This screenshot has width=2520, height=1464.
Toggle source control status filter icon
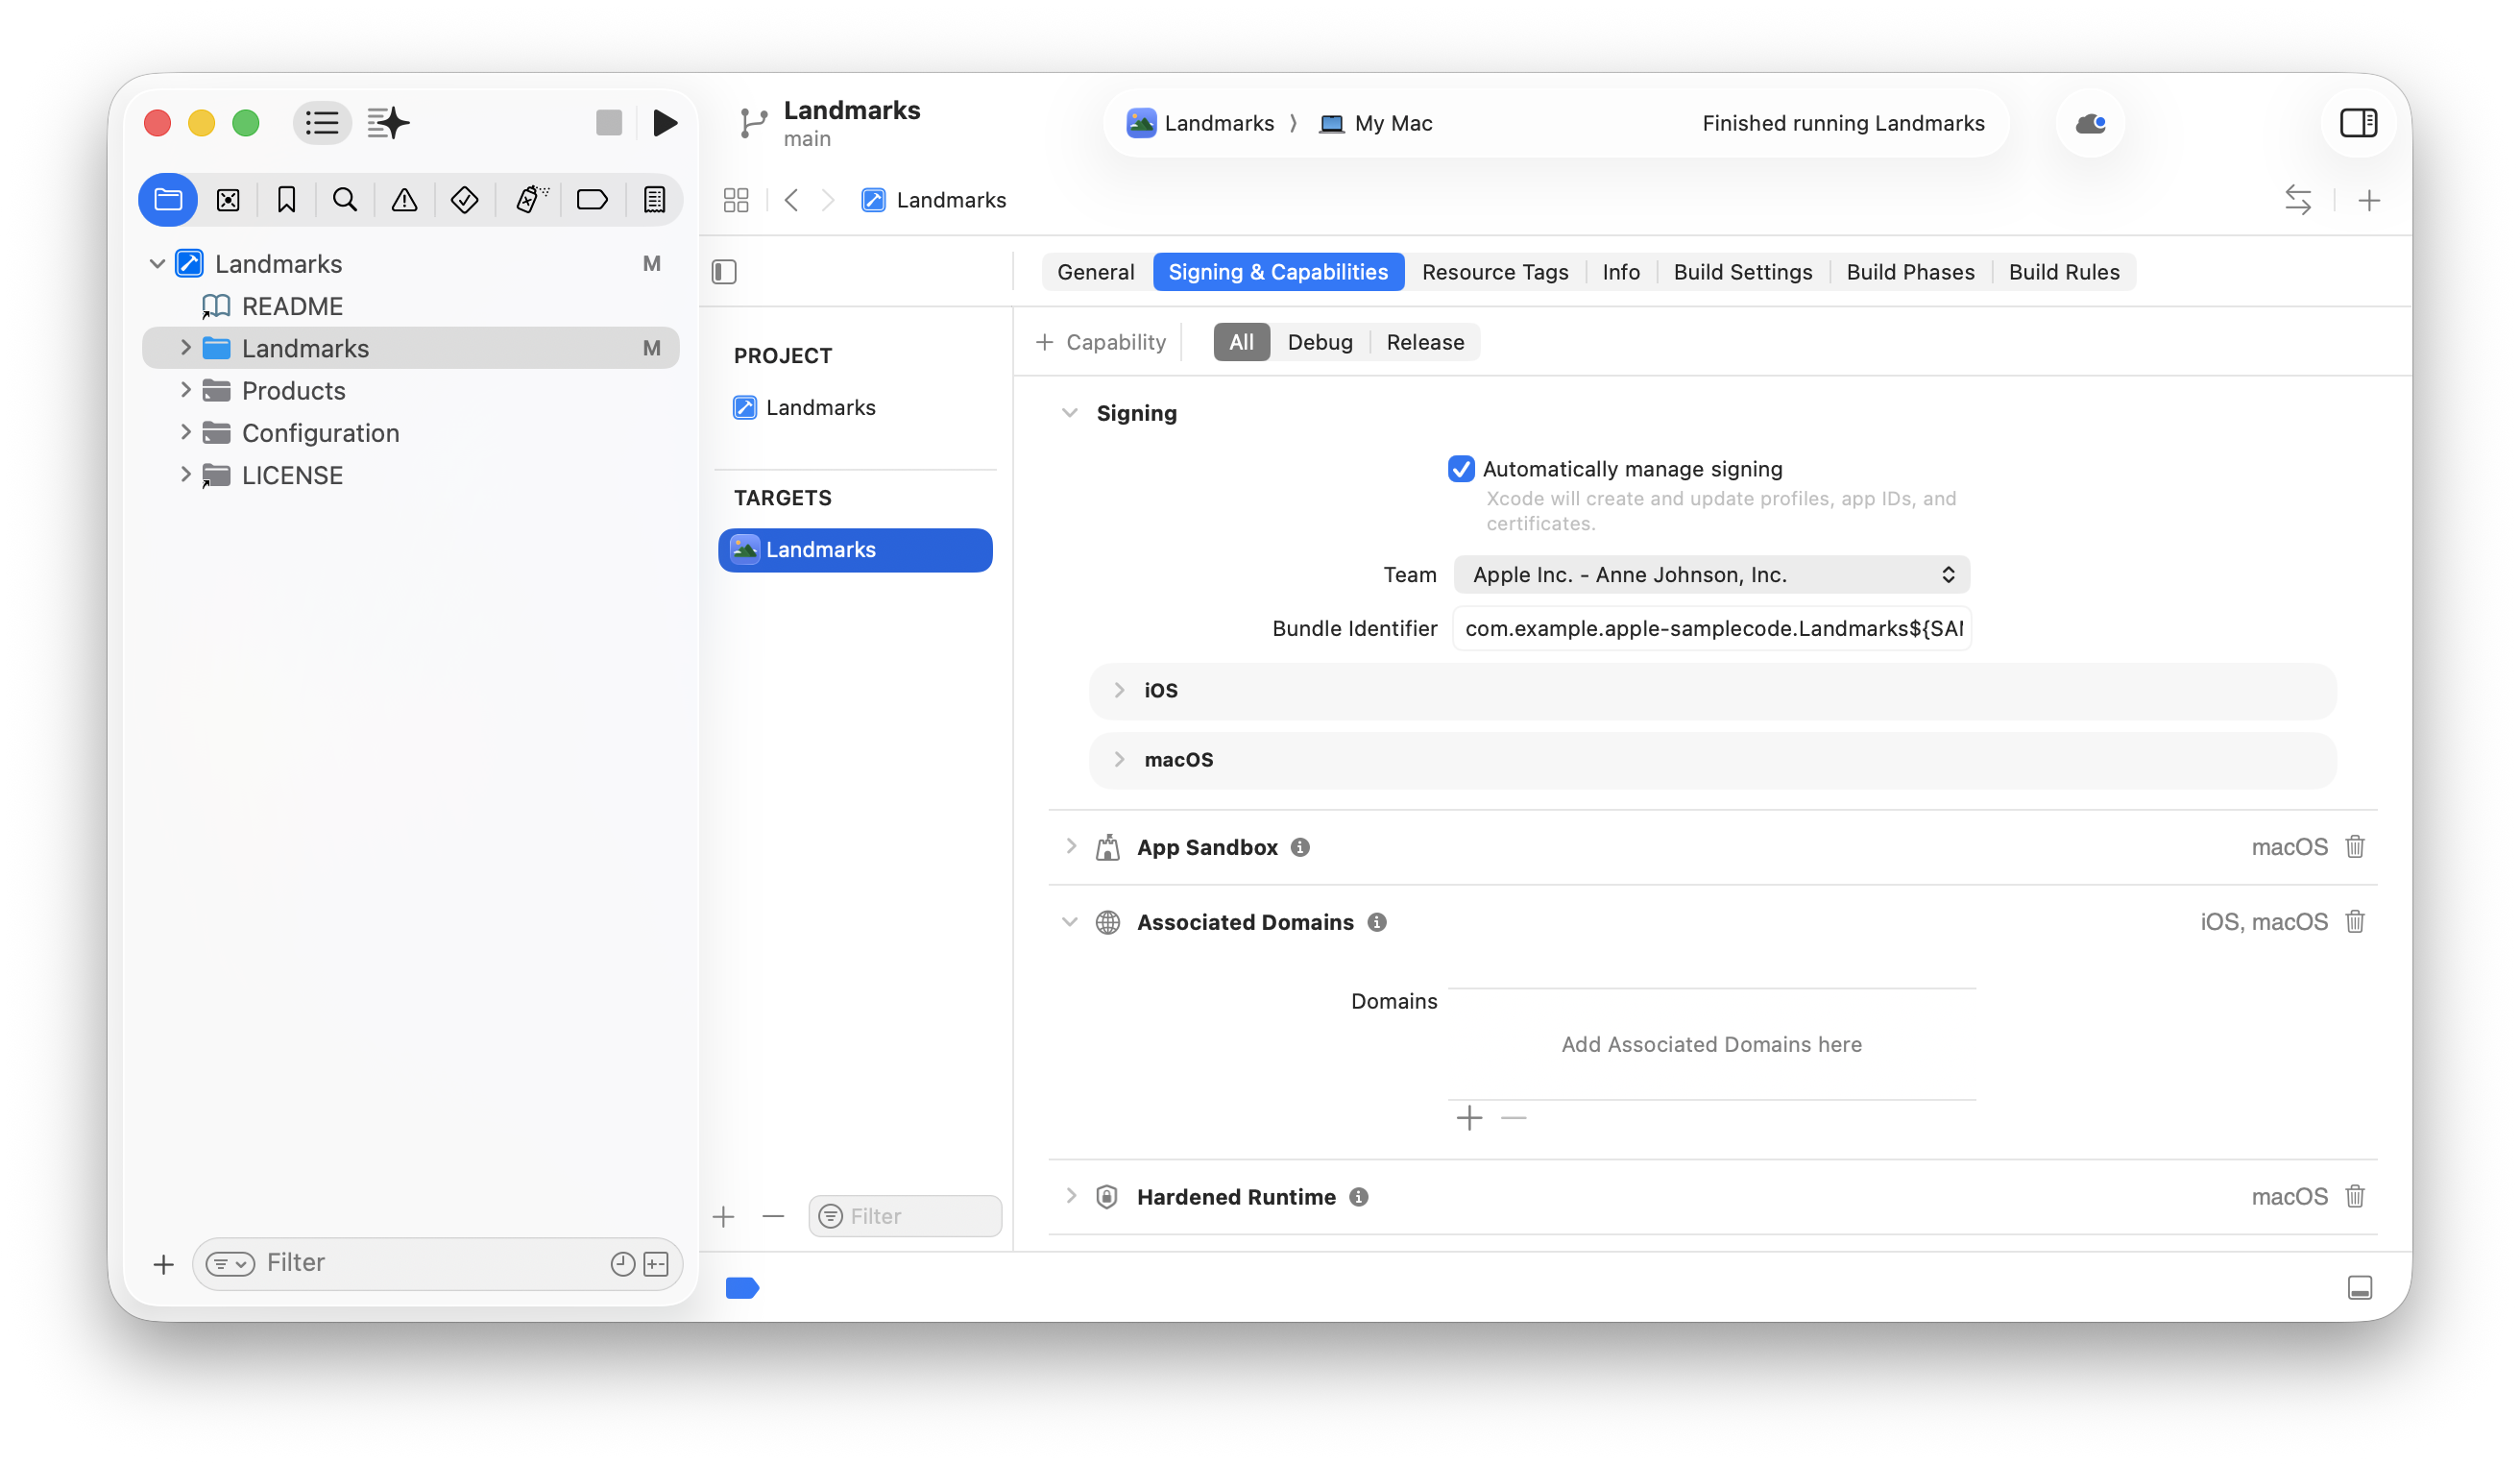click(x=656, y=1264)
